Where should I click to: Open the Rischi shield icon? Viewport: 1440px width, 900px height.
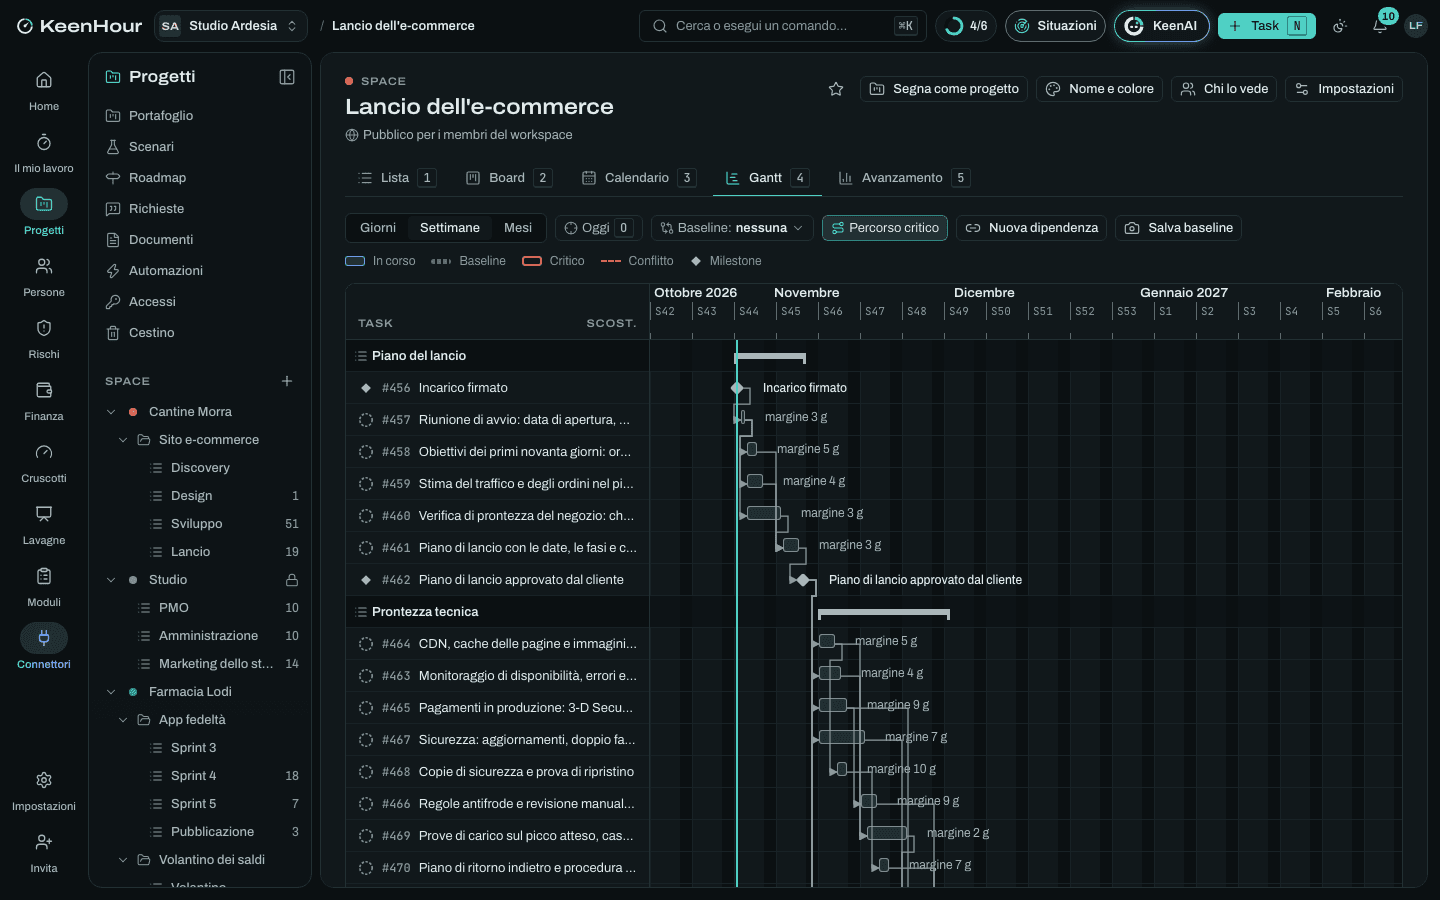(44, 328)
